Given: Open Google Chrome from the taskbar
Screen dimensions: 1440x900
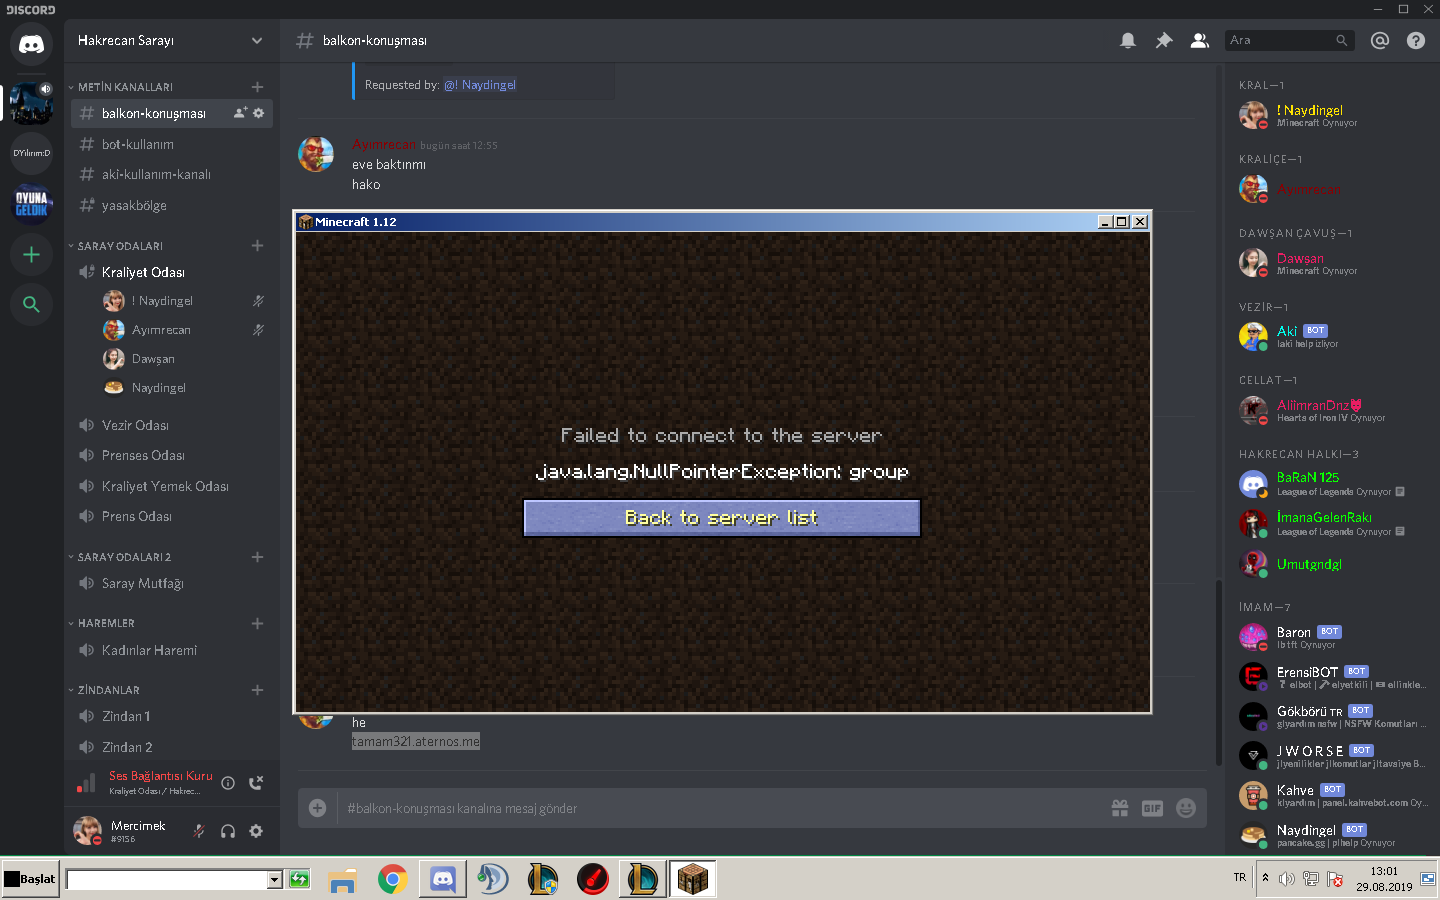Looking at the screenshot, I should click(393, 879).
